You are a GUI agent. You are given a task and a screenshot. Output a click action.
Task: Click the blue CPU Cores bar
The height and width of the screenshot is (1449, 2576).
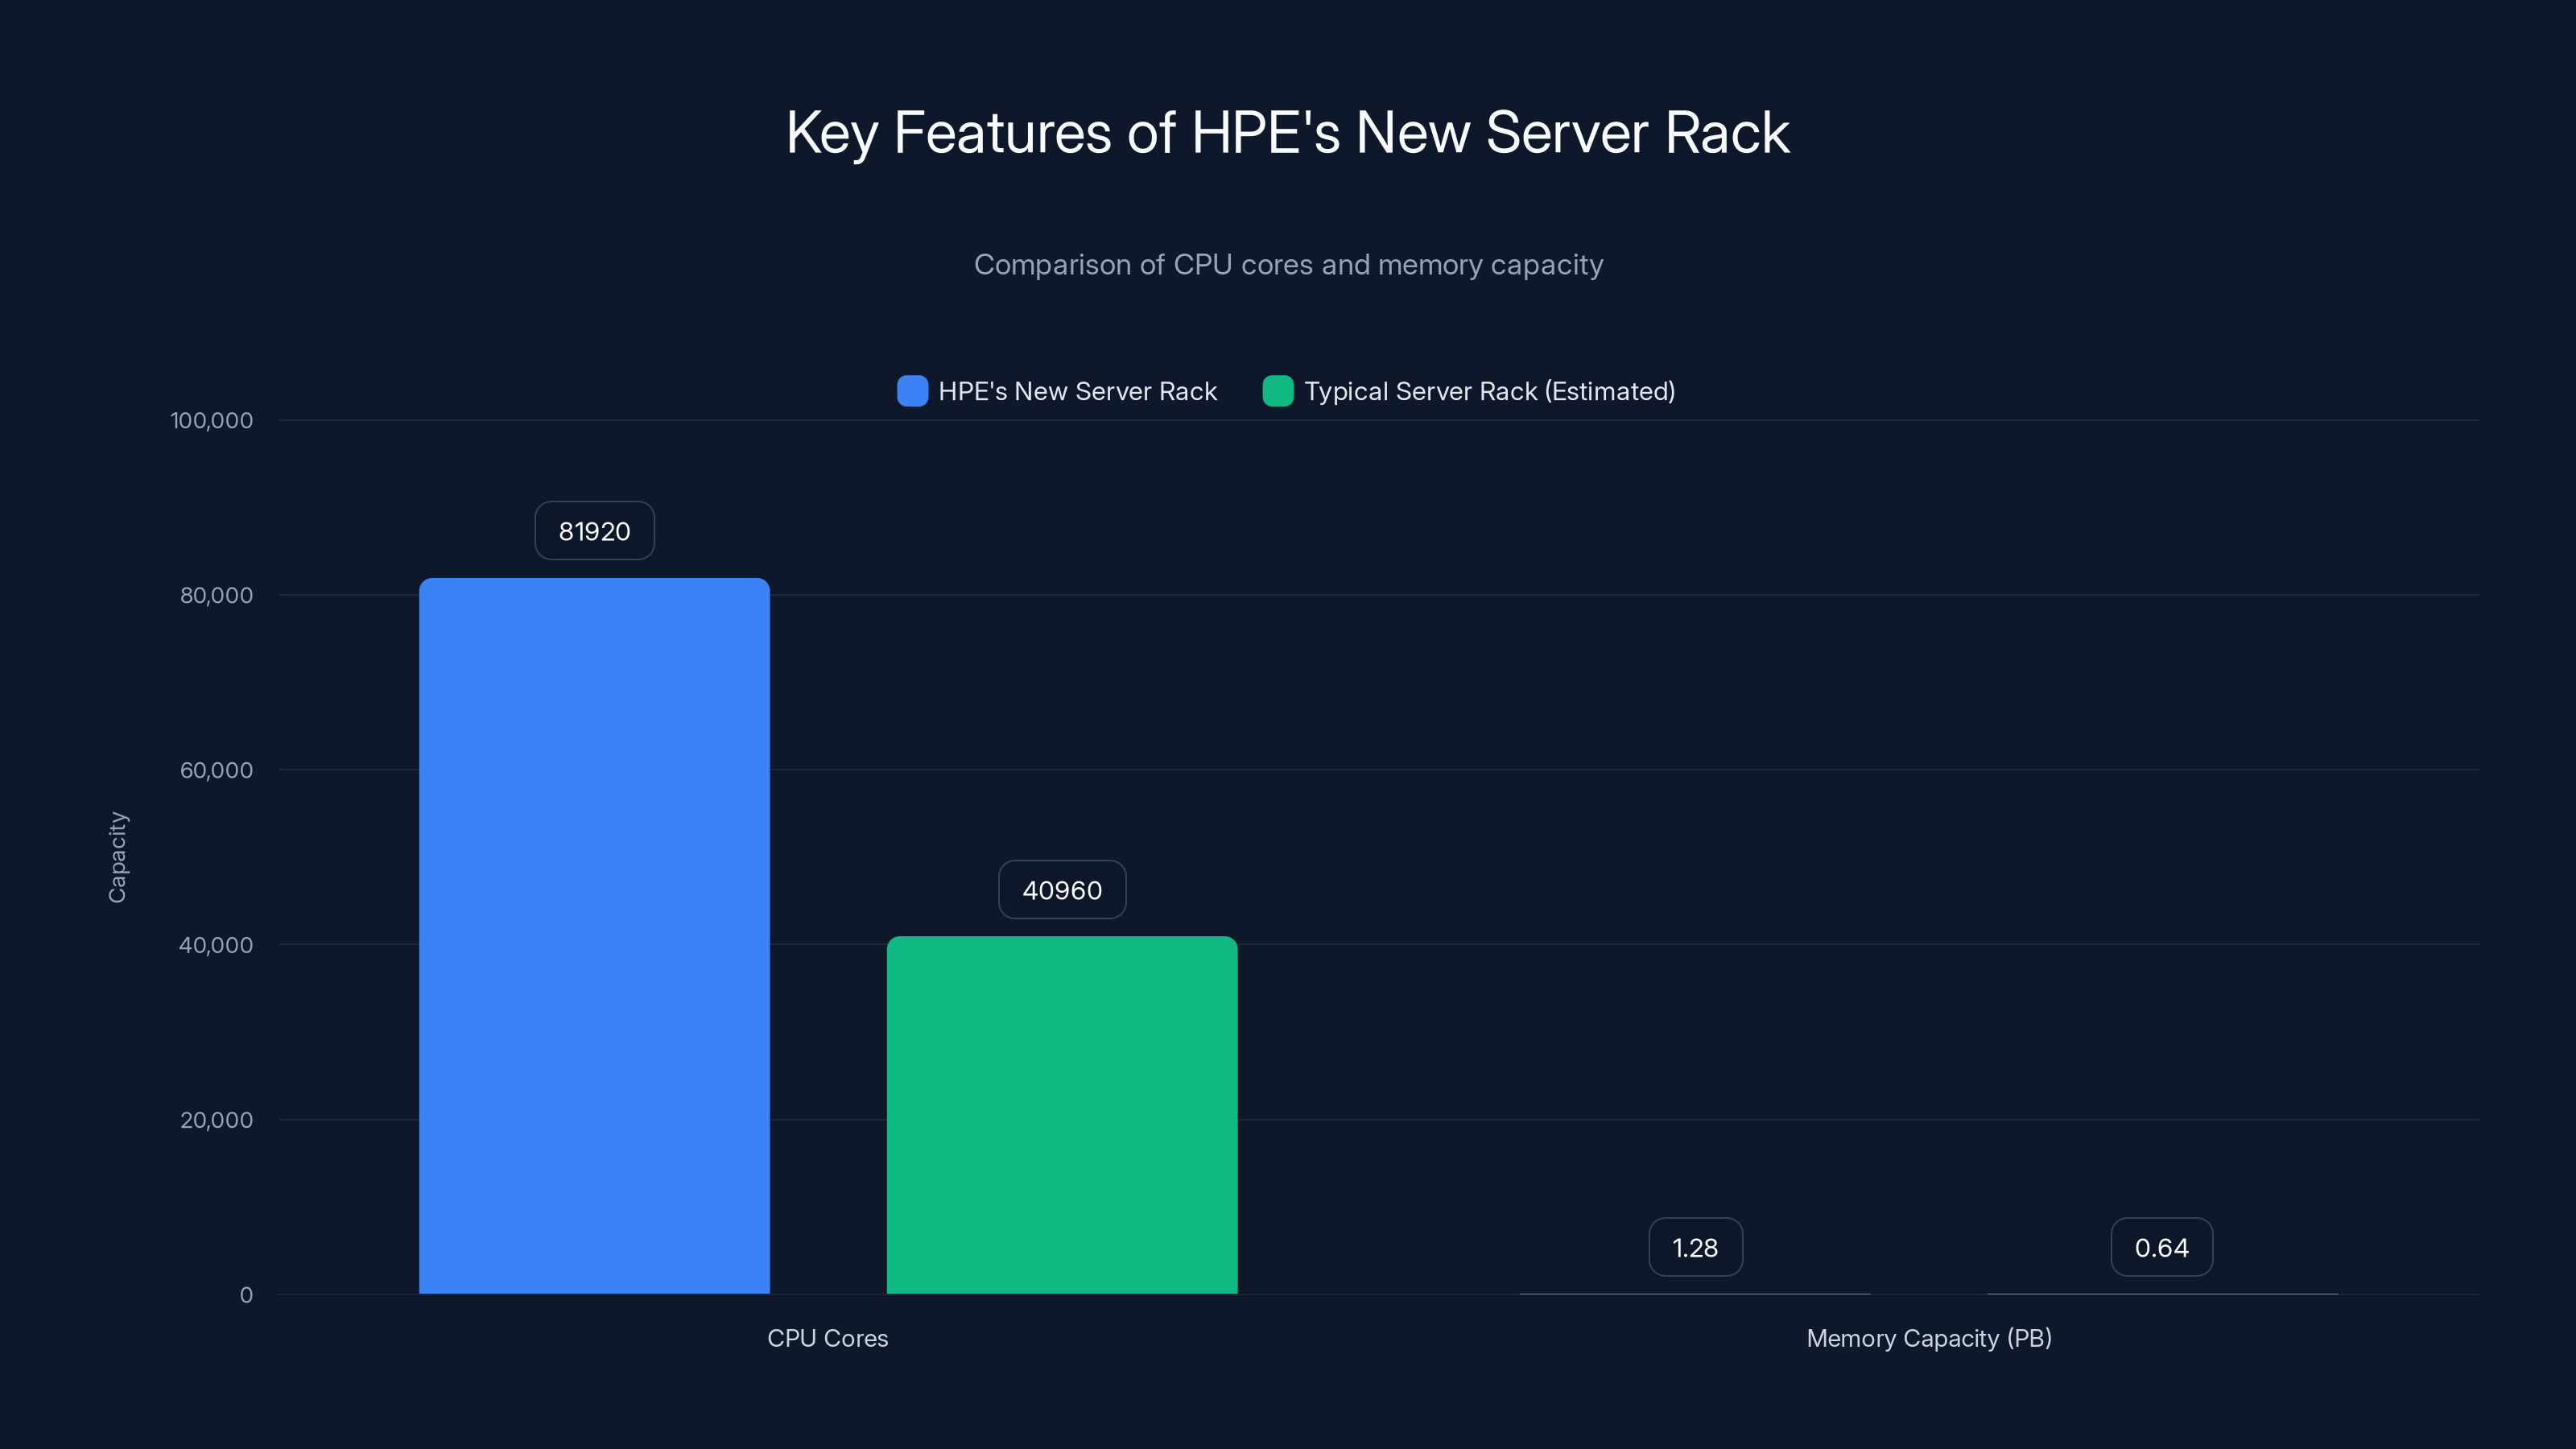[594, 936]
